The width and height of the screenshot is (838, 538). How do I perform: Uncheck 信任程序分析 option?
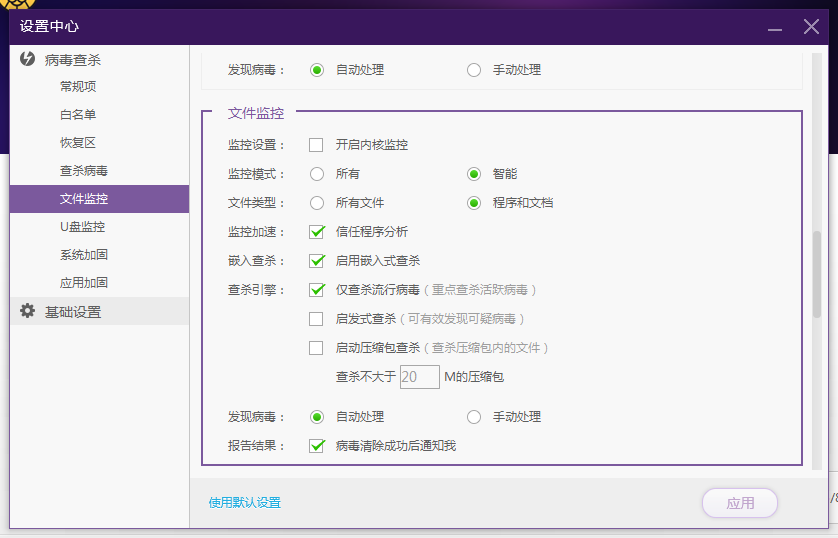coord(316,232)
